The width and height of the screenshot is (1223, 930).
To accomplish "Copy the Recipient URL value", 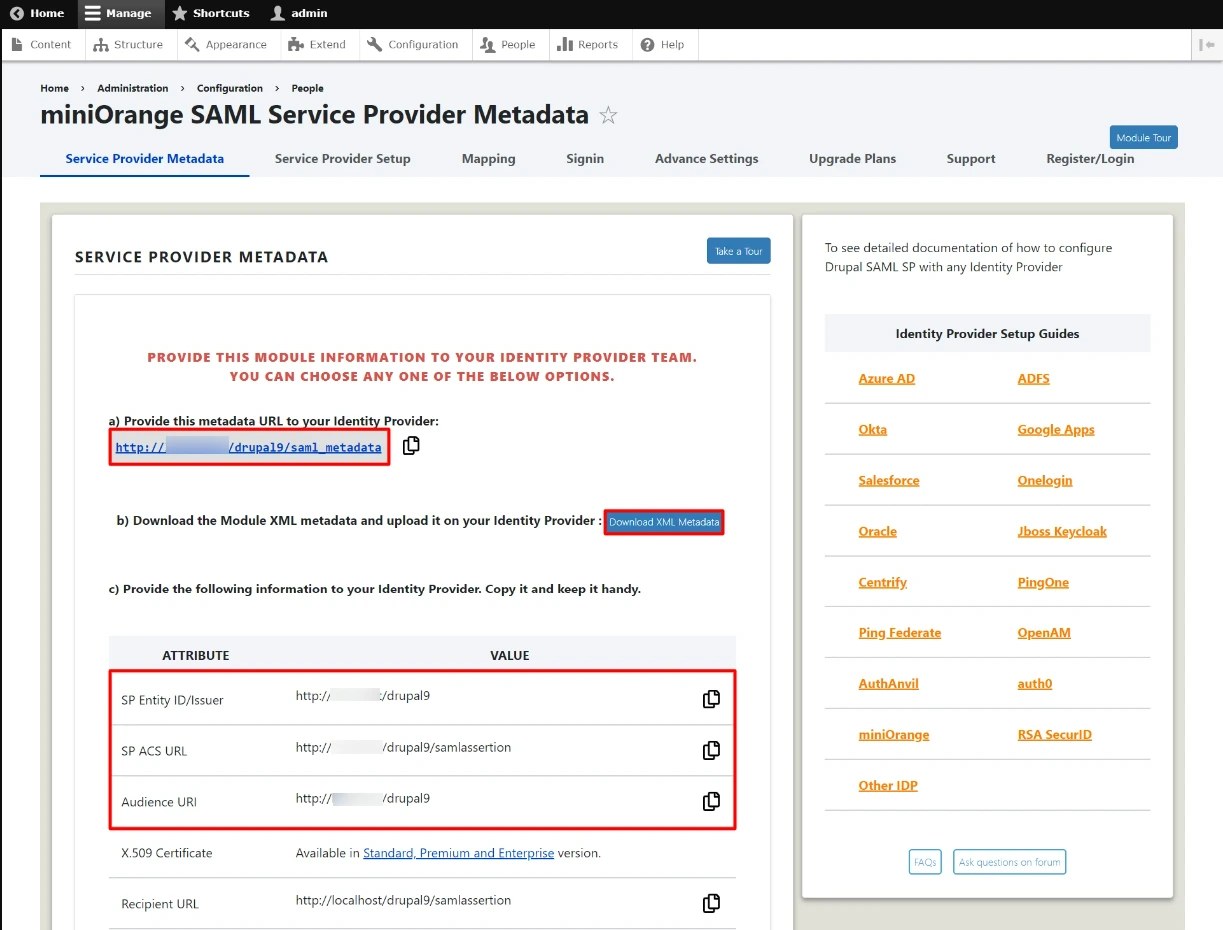I will point(711,903).
